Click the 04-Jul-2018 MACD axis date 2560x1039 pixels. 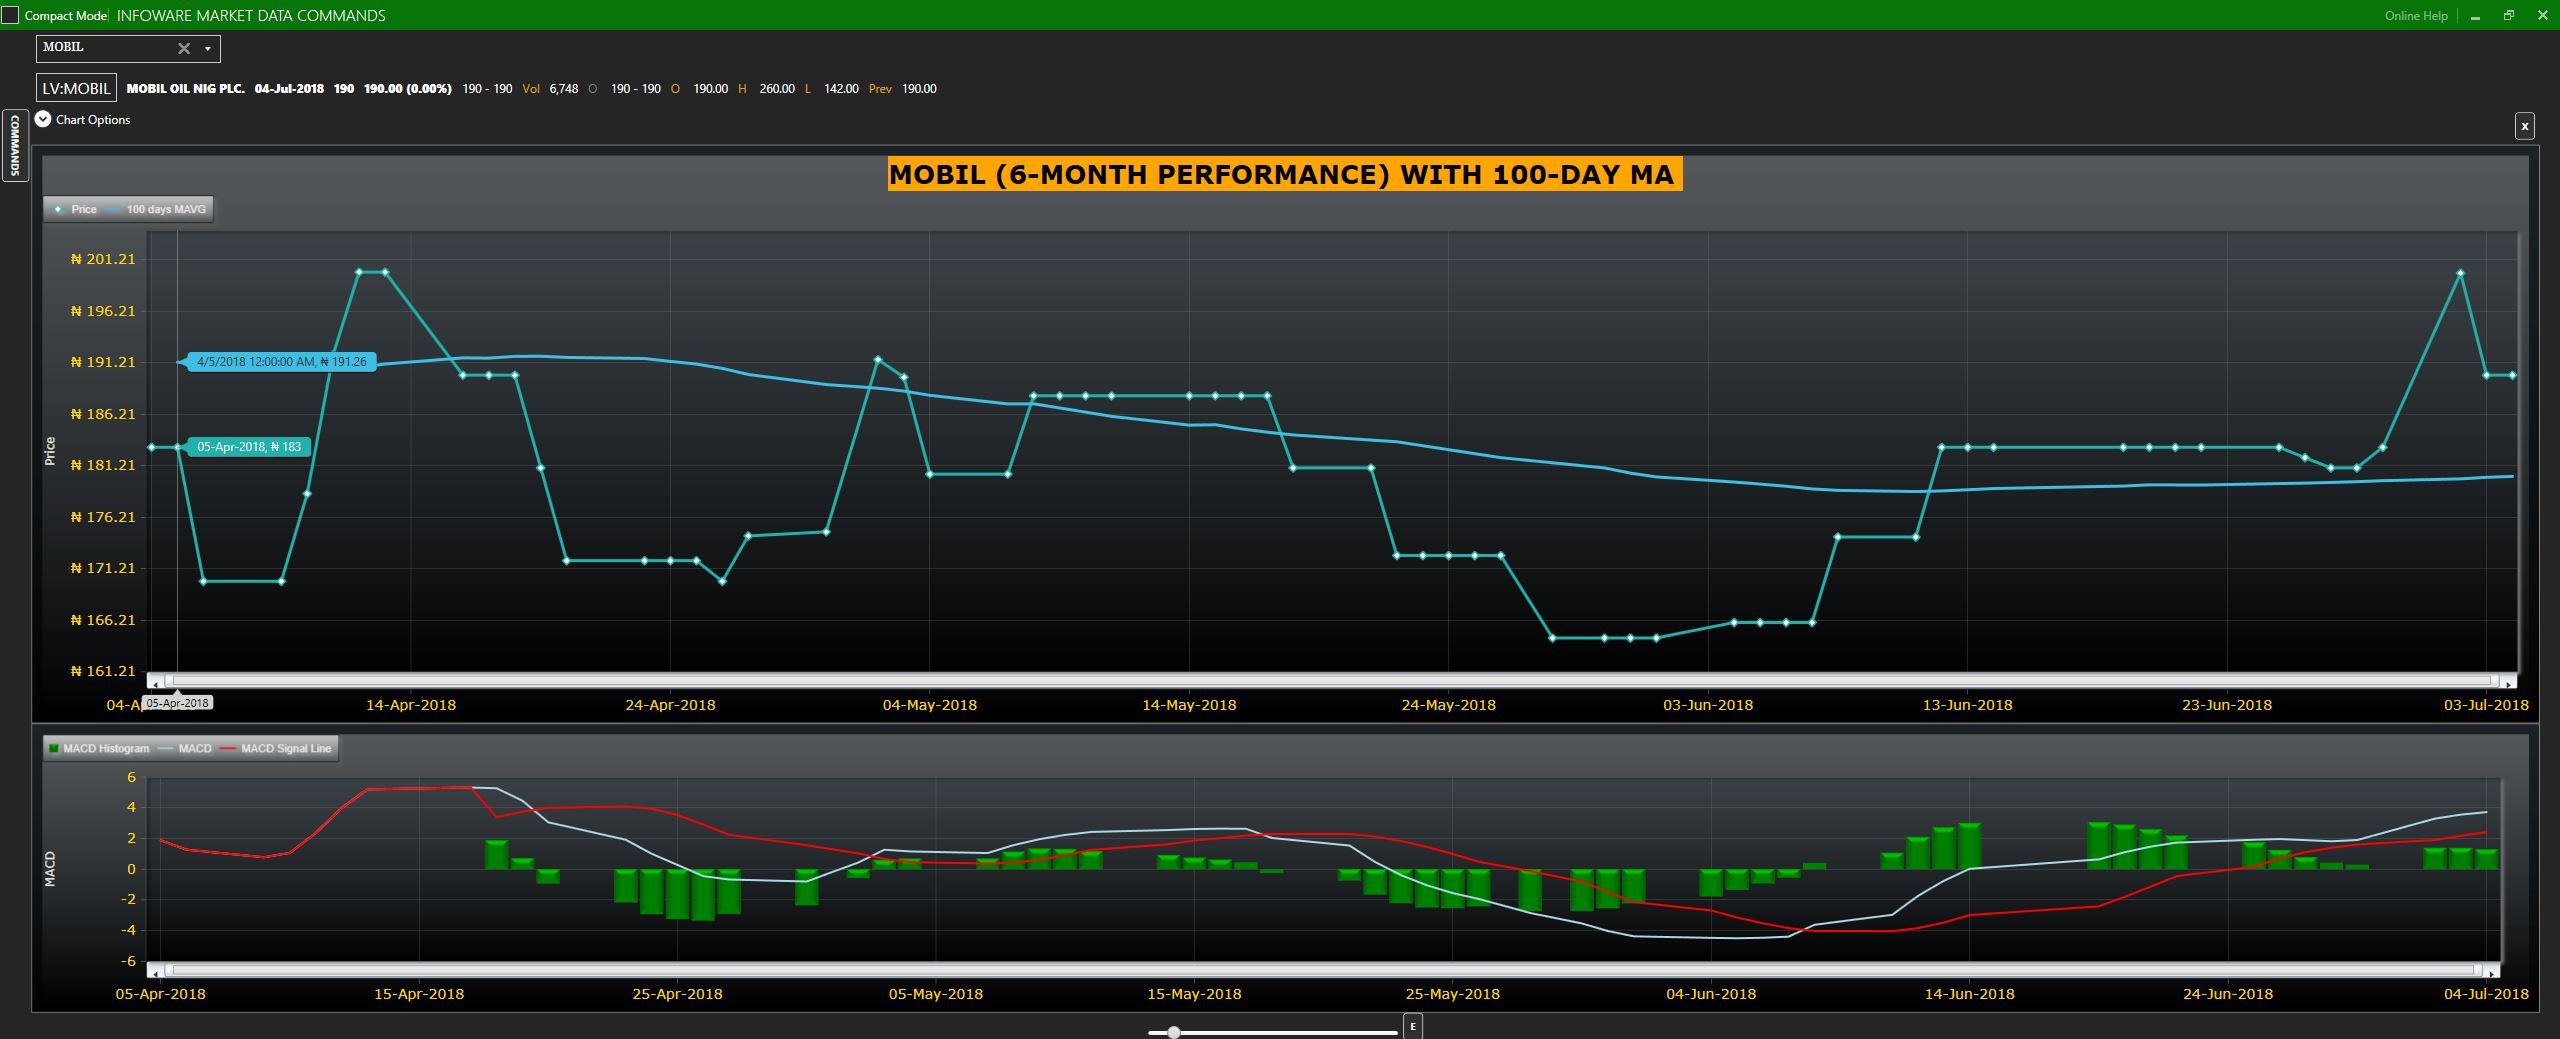(x=2486, y=994)
